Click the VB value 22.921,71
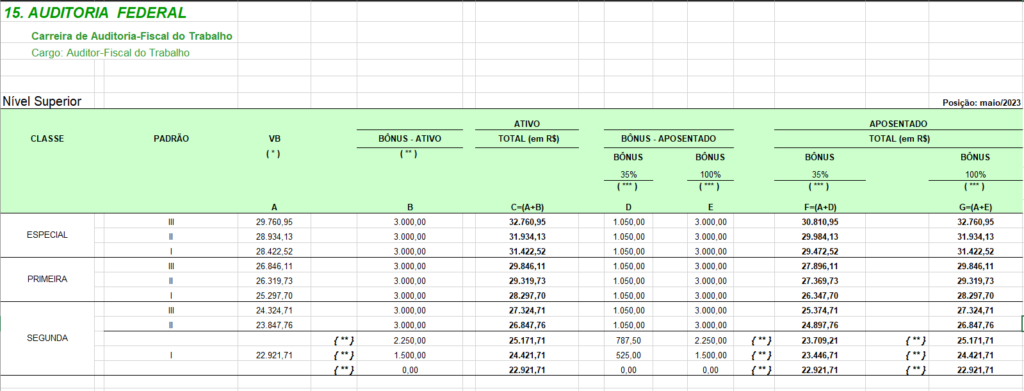 [x=274, y=355]
